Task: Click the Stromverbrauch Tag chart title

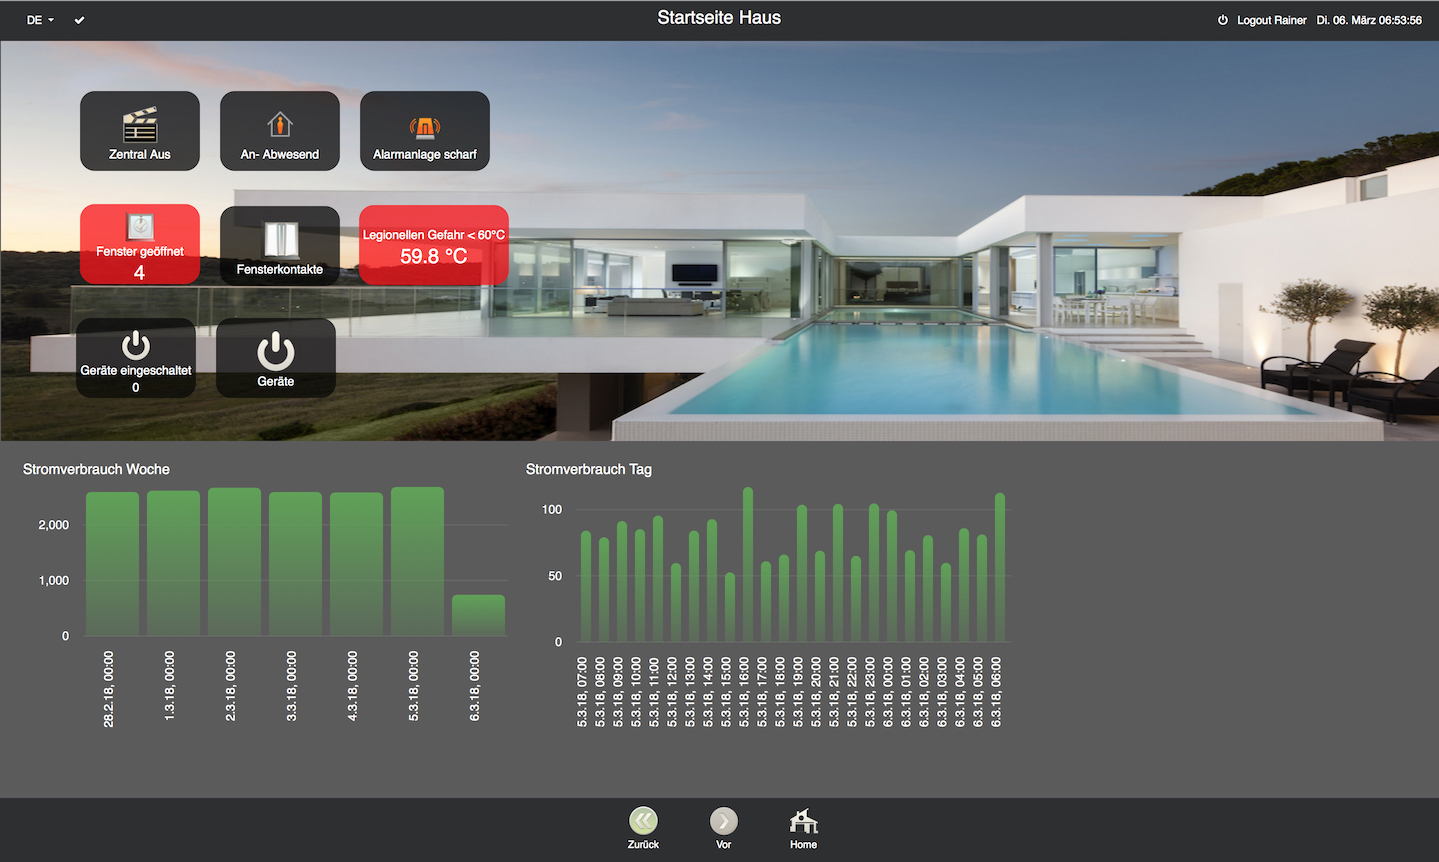Action: (x=588, y=469)
